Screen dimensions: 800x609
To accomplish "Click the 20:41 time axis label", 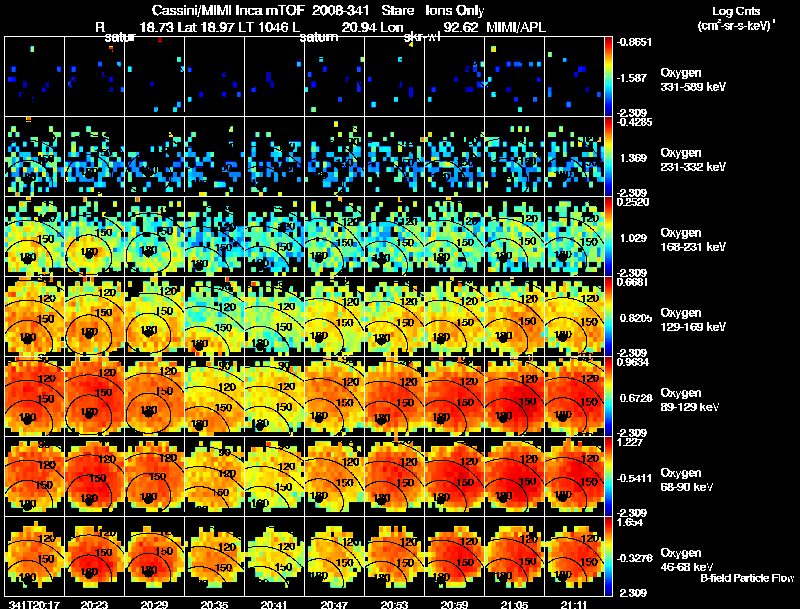I will pos(274,604).
